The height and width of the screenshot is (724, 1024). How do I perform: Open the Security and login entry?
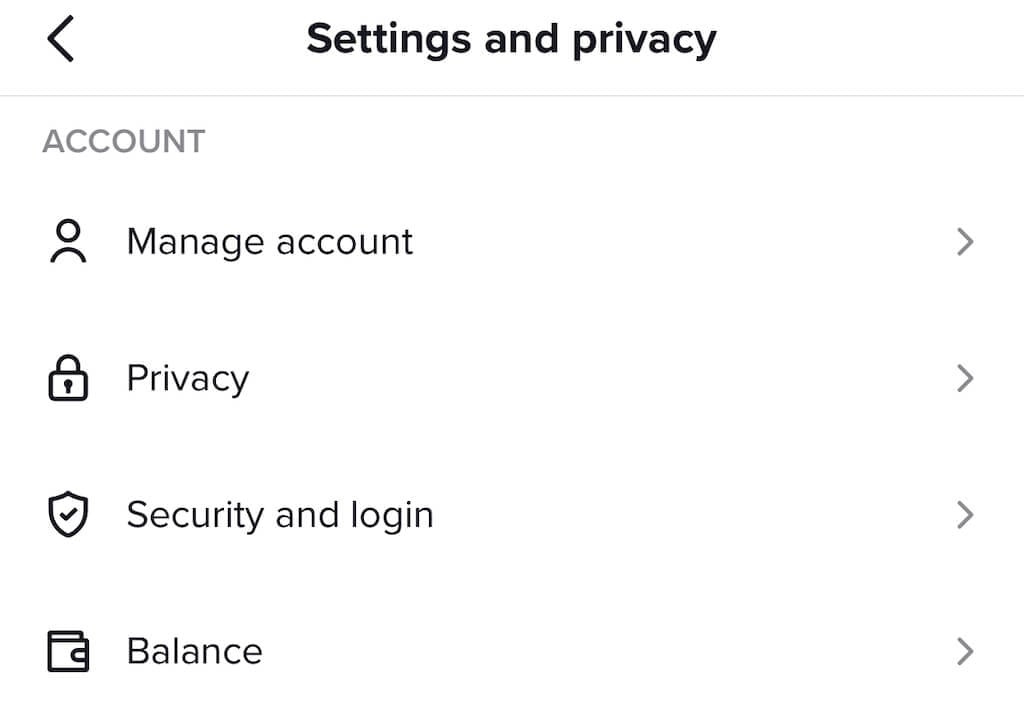[279, 515]
